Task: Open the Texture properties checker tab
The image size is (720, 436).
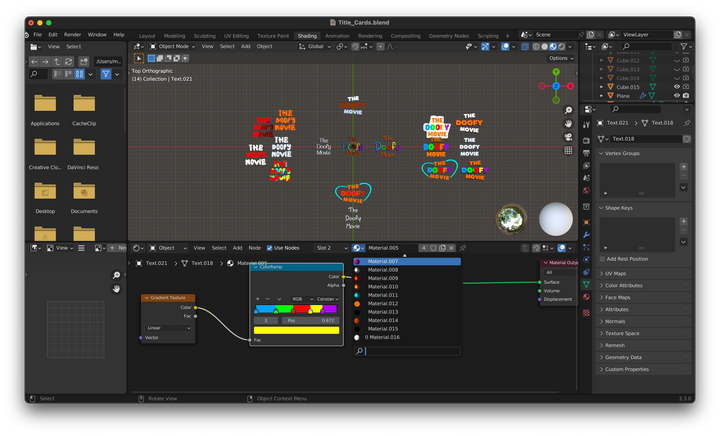Action: pos(586,313)
